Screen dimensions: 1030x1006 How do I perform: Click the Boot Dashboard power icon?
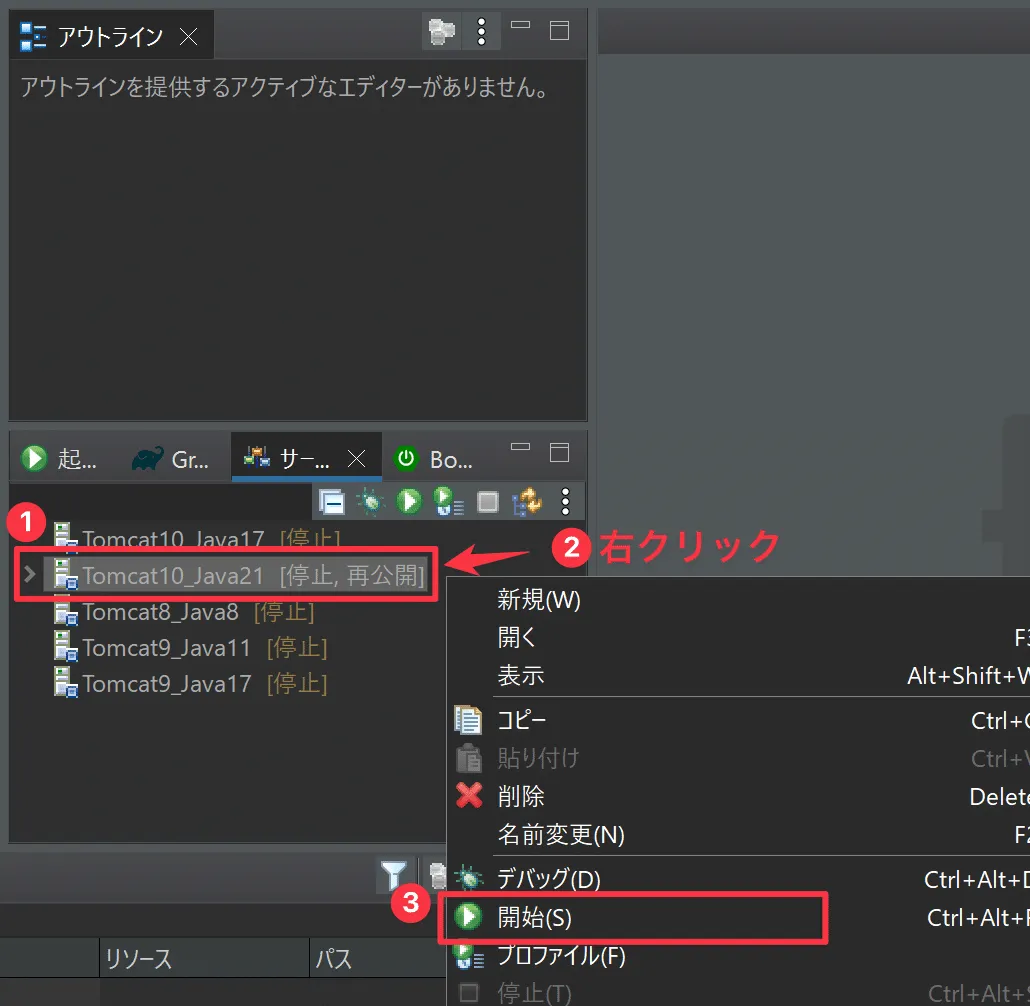pyautogui.click(x=406, y=458)
